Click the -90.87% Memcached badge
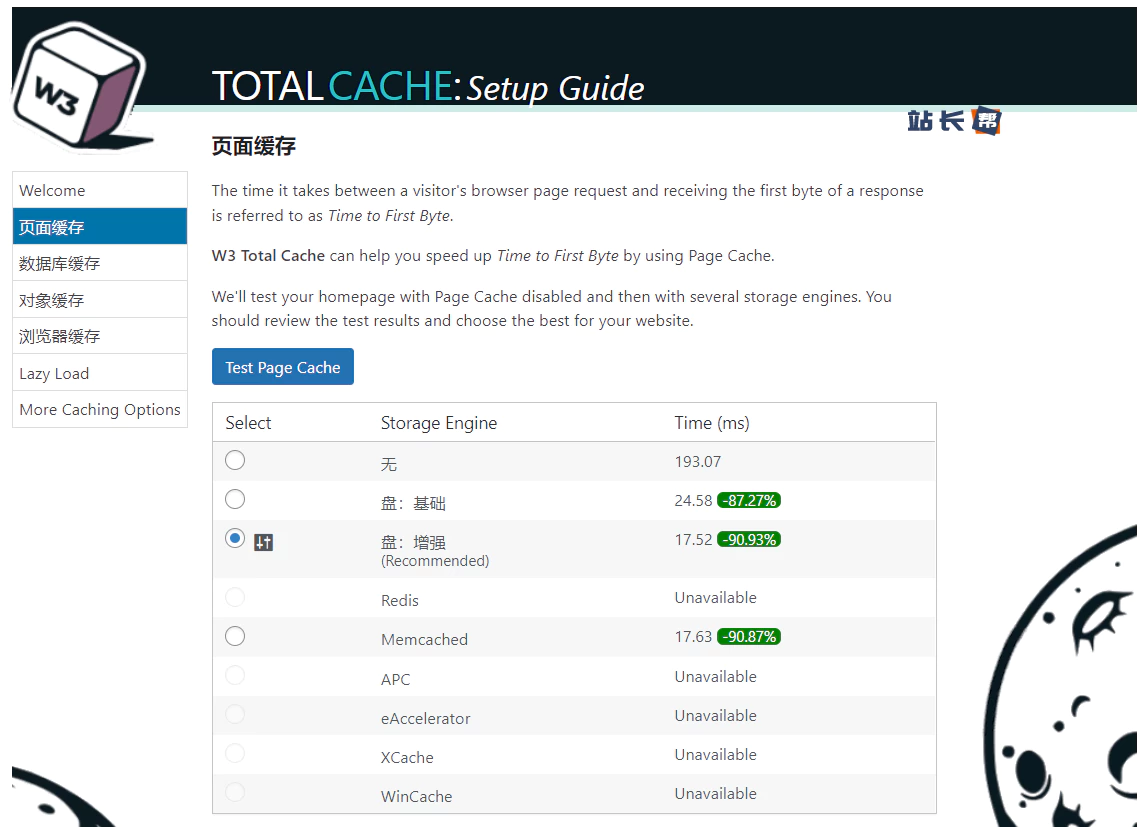 [748, 636]
